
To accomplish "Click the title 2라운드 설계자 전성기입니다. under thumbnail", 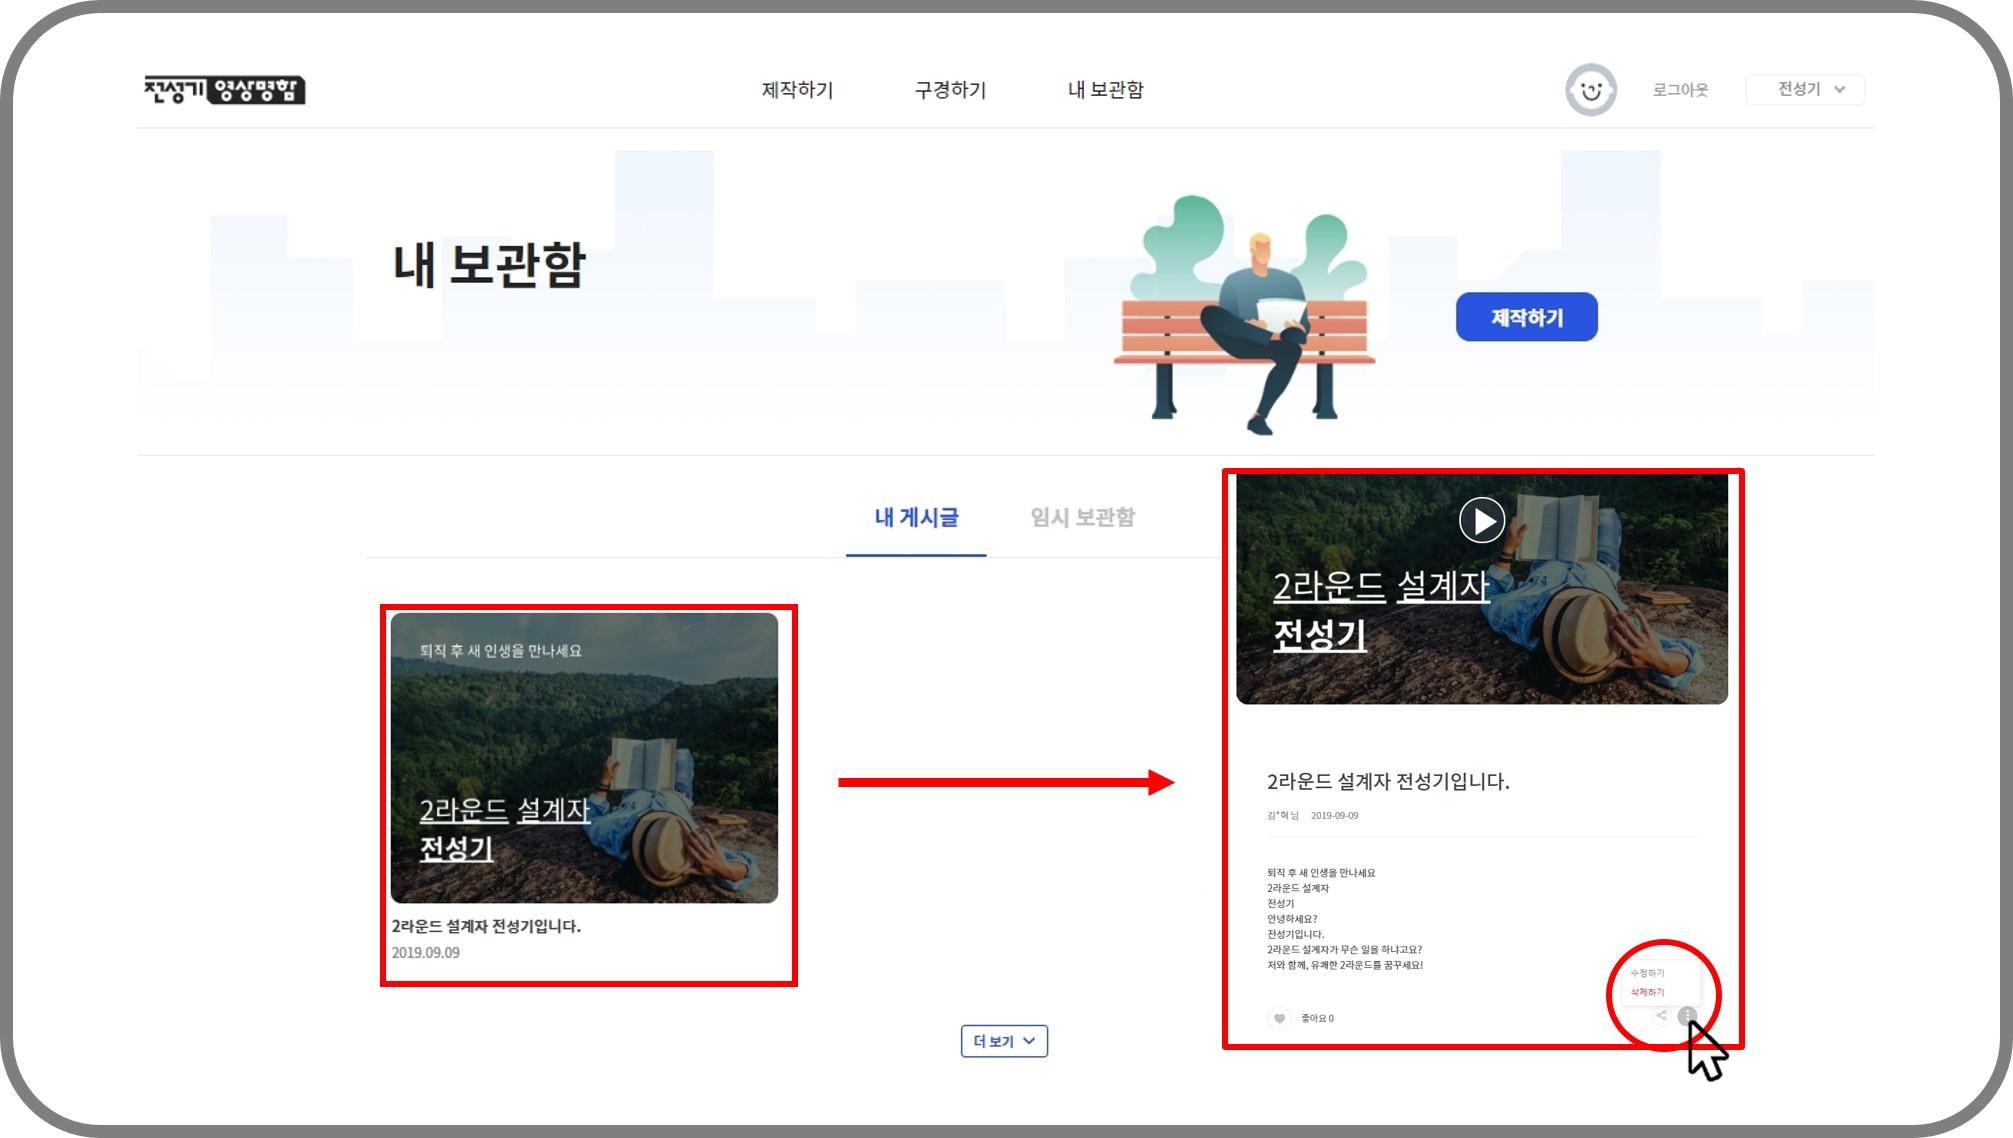I will 486,926.
